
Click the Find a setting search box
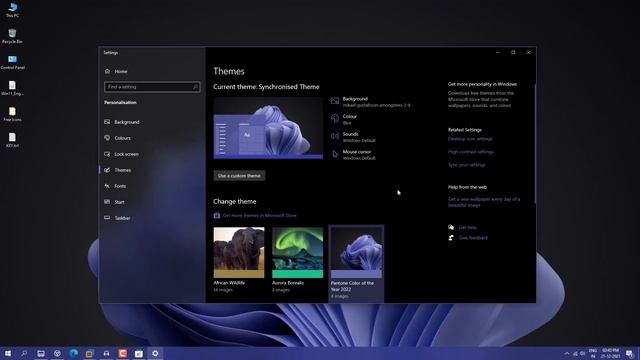[x=152, y=87]
